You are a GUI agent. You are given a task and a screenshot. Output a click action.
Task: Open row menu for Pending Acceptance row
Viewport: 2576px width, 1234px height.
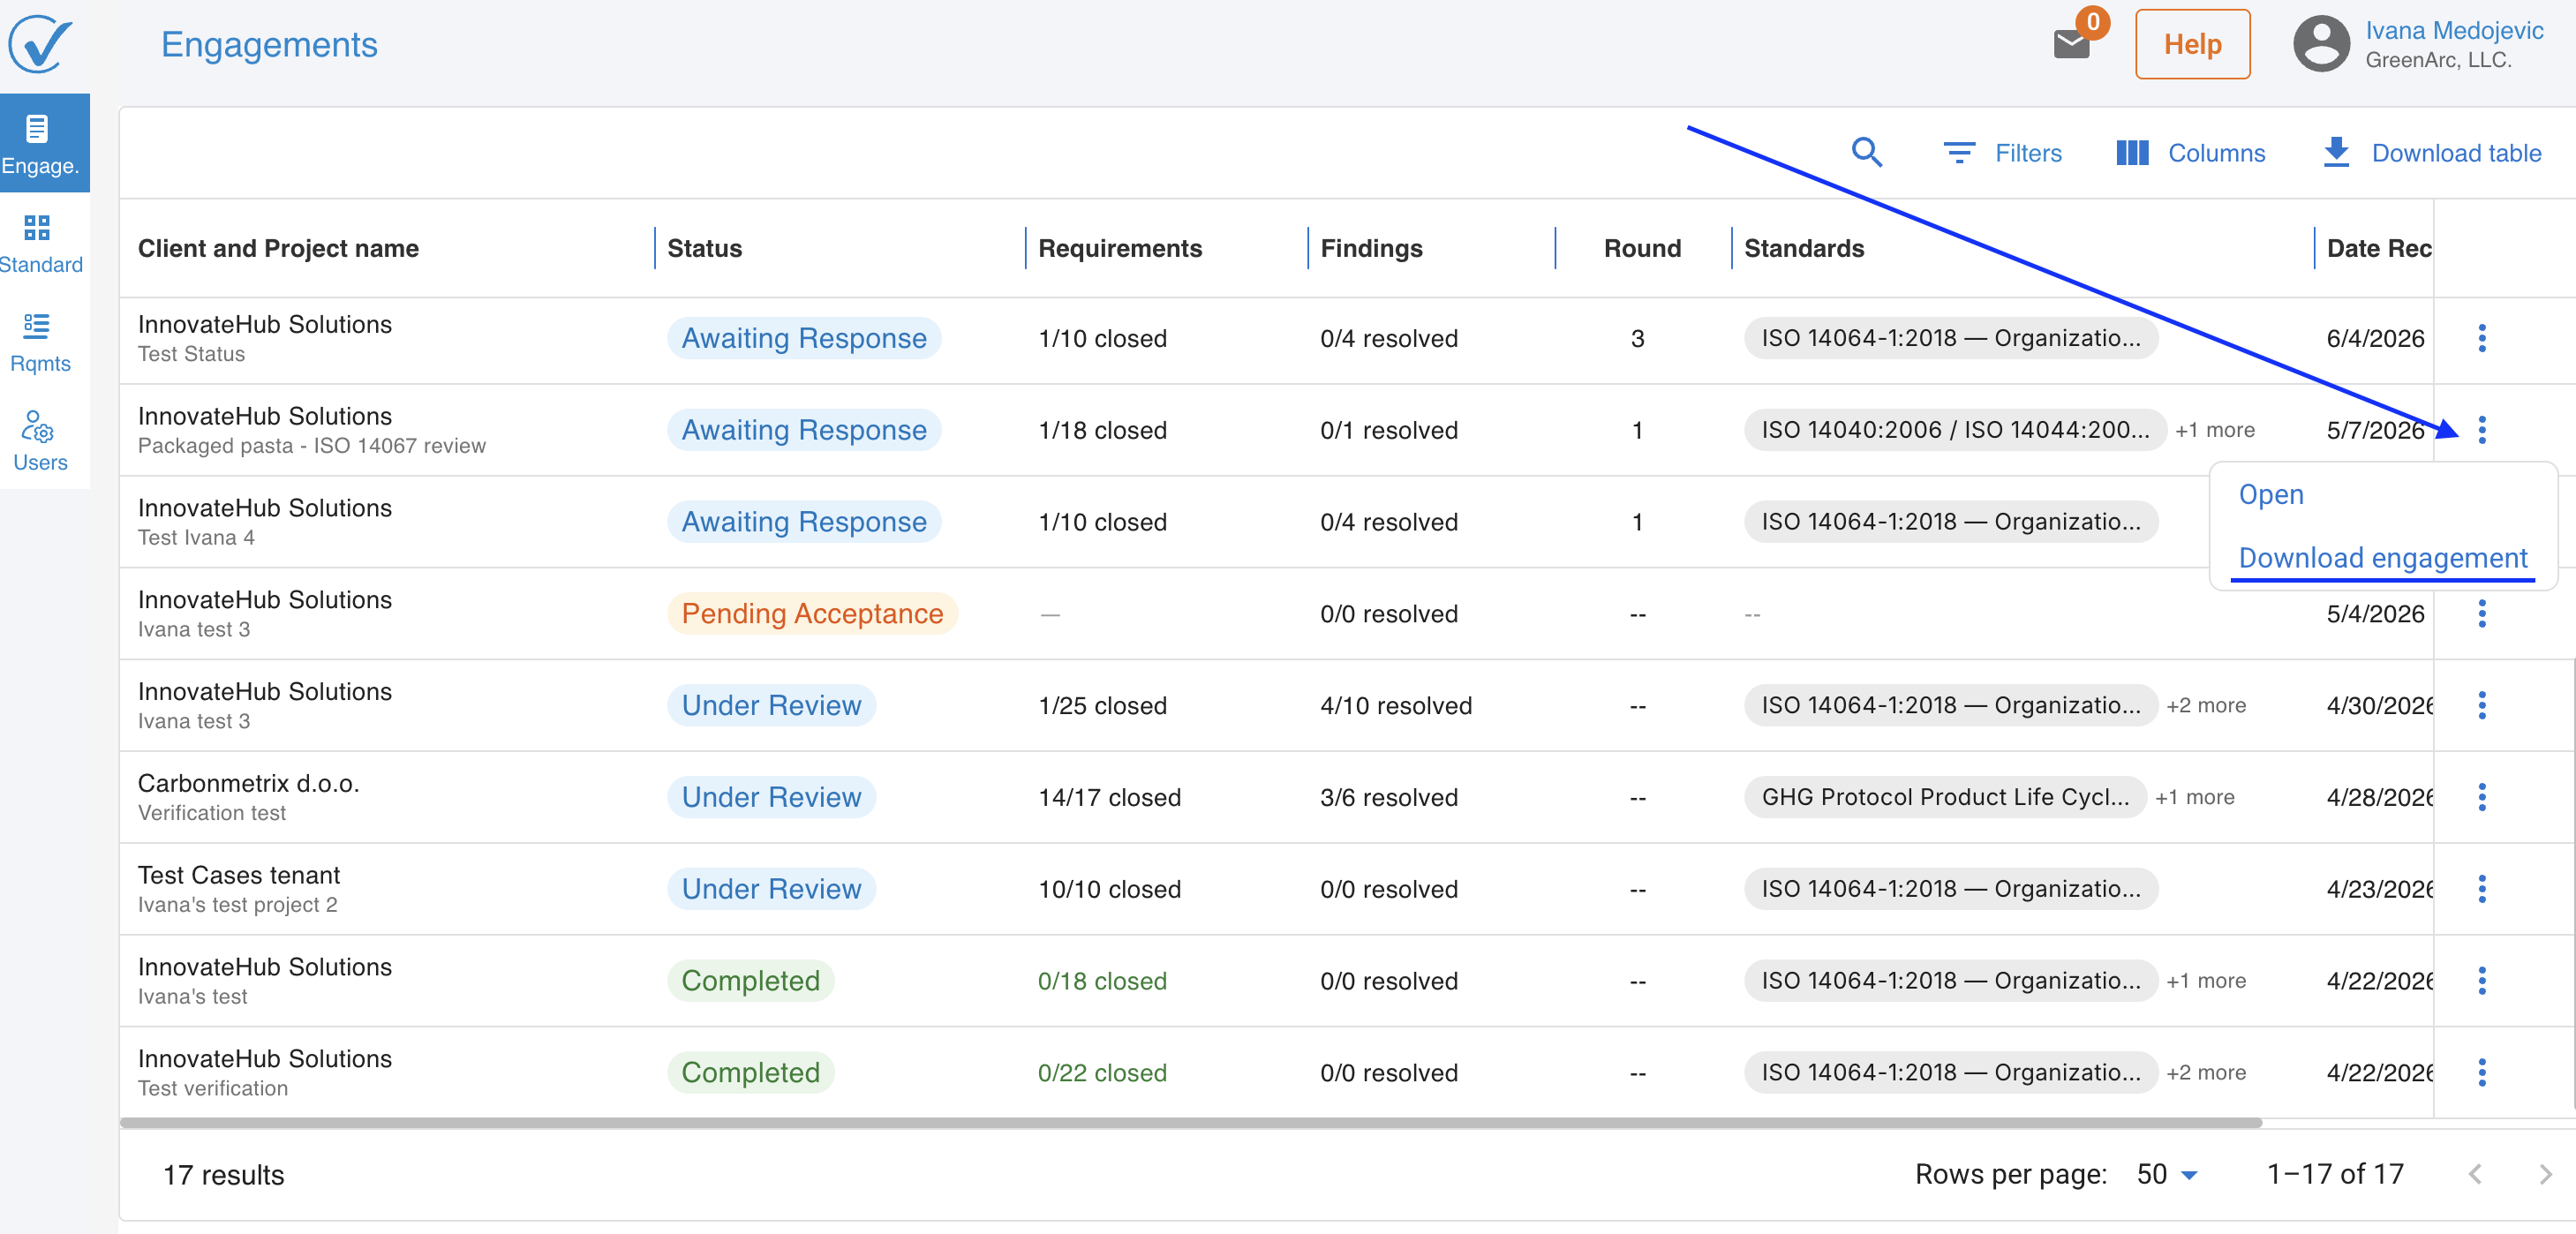pyautogui.click(x=2481, y=613)
